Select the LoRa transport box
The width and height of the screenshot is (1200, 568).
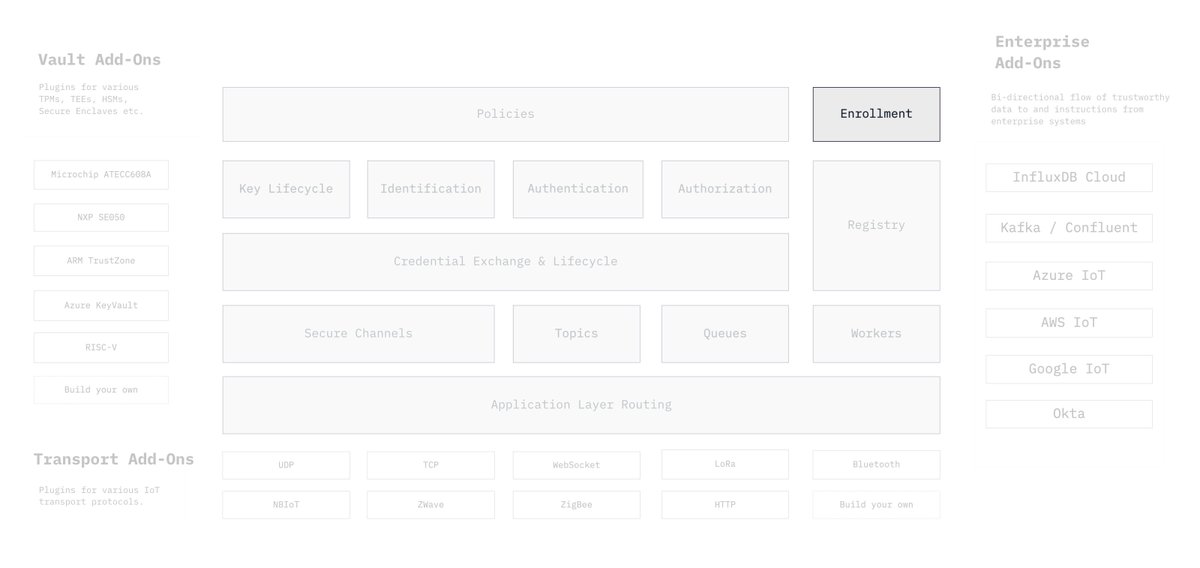click(x=725, y=464)
